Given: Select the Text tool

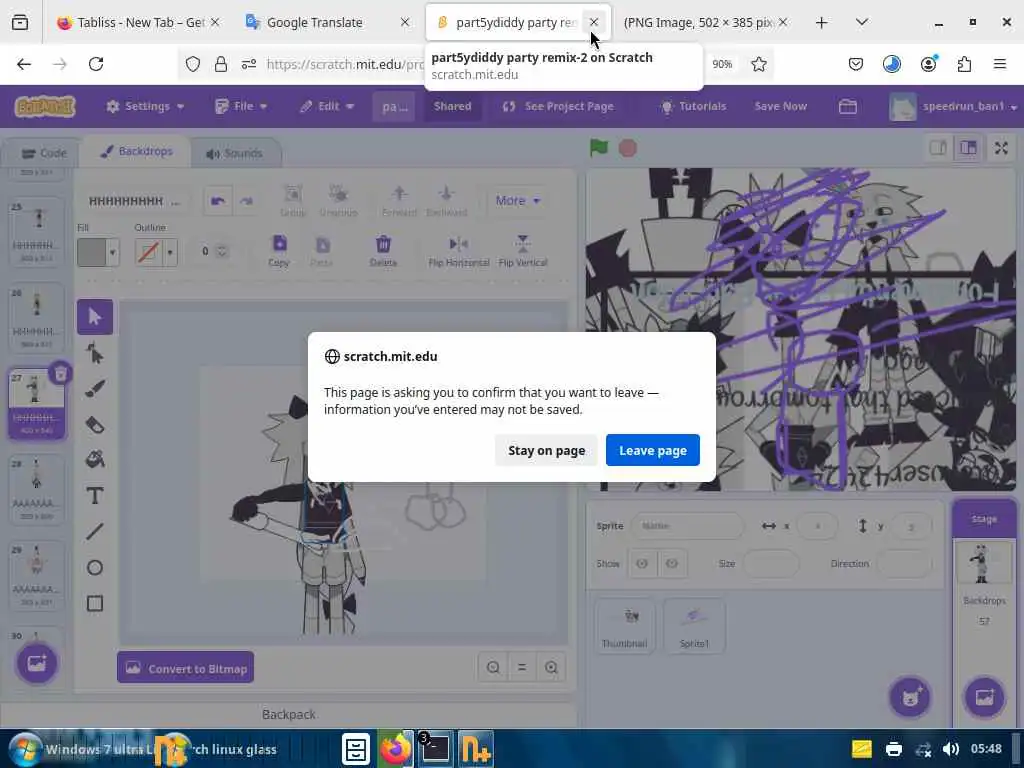Looking at the screenshot, I should pos(95,496).
